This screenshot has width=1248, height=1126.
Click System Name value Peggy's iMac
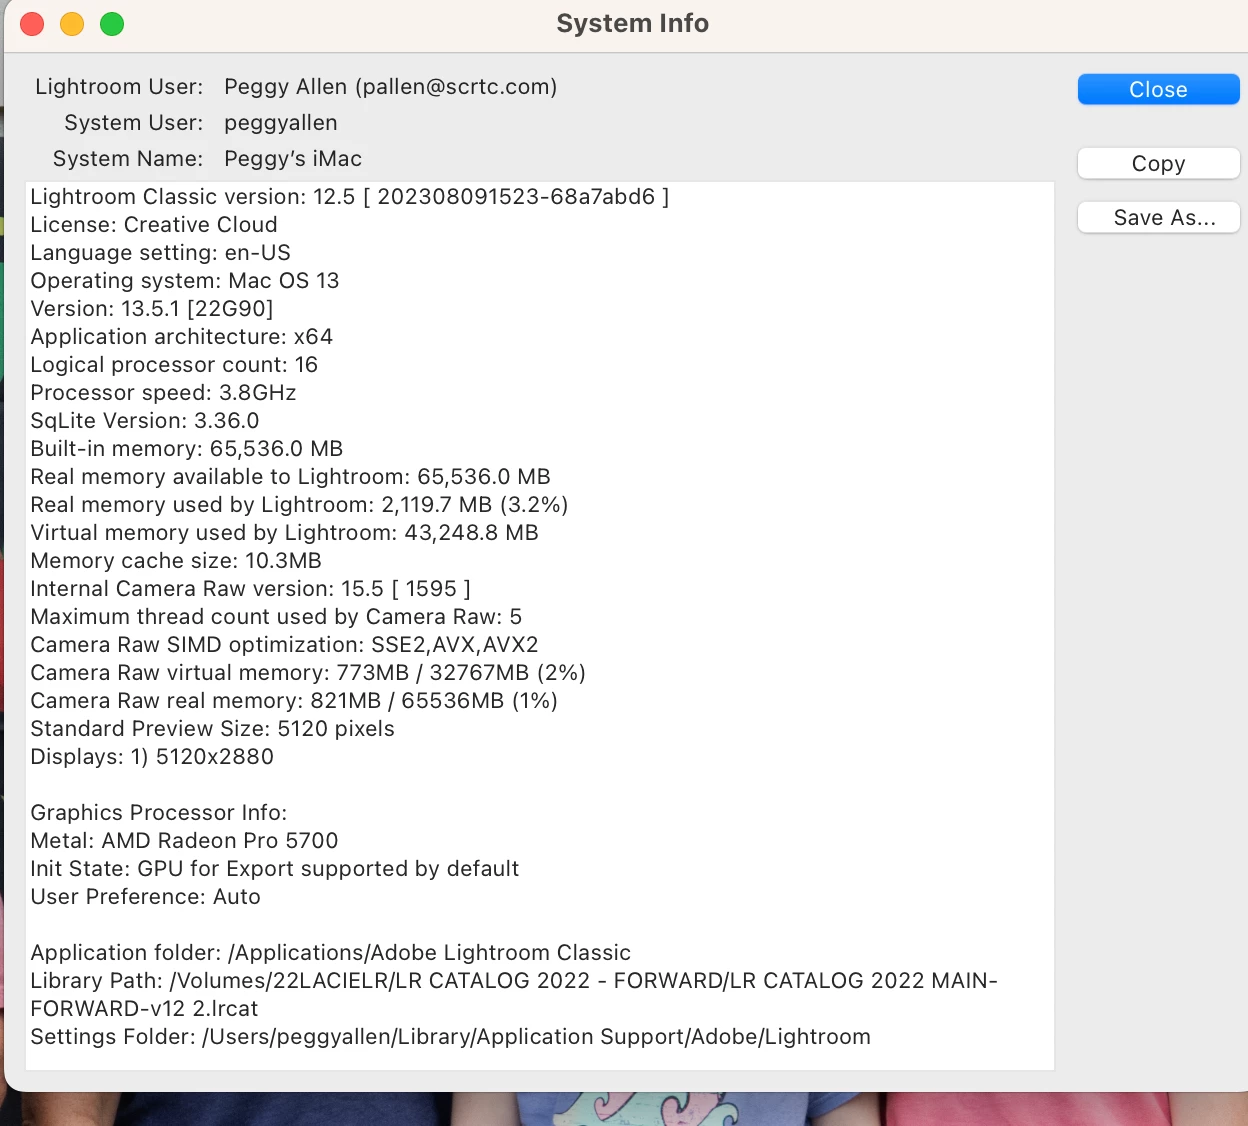(293, 159)
